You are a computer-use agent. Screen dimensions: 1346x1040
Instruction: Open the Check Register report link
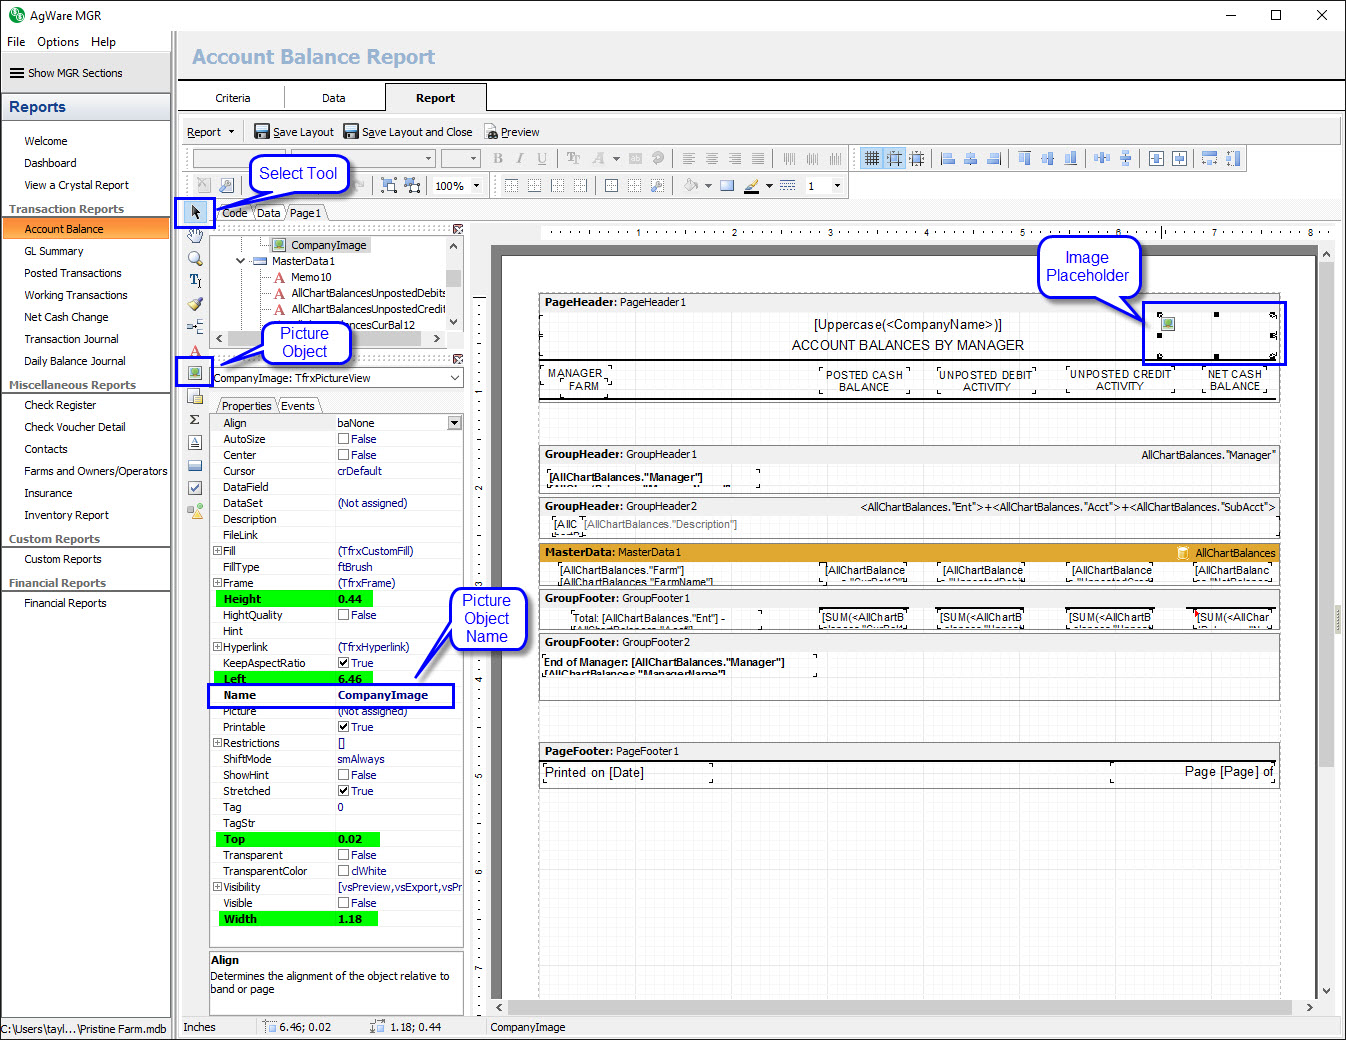[x=60, y=405]
